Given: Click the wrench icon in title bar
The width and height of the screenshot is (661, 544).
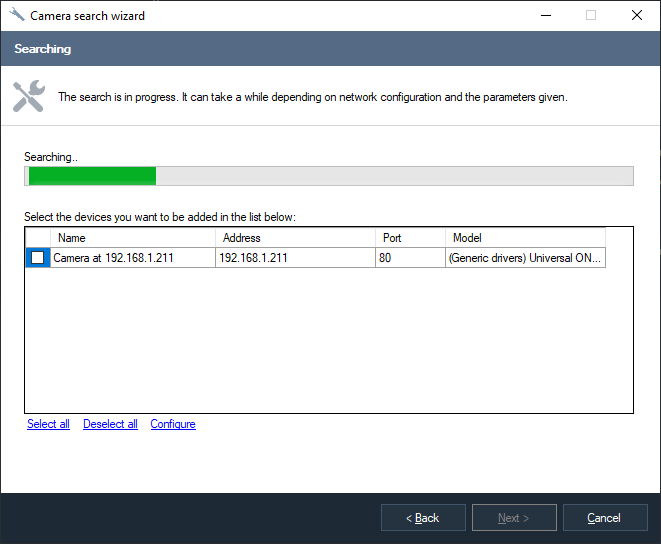Looking at the screenshot, I should [x=16, y=16].
